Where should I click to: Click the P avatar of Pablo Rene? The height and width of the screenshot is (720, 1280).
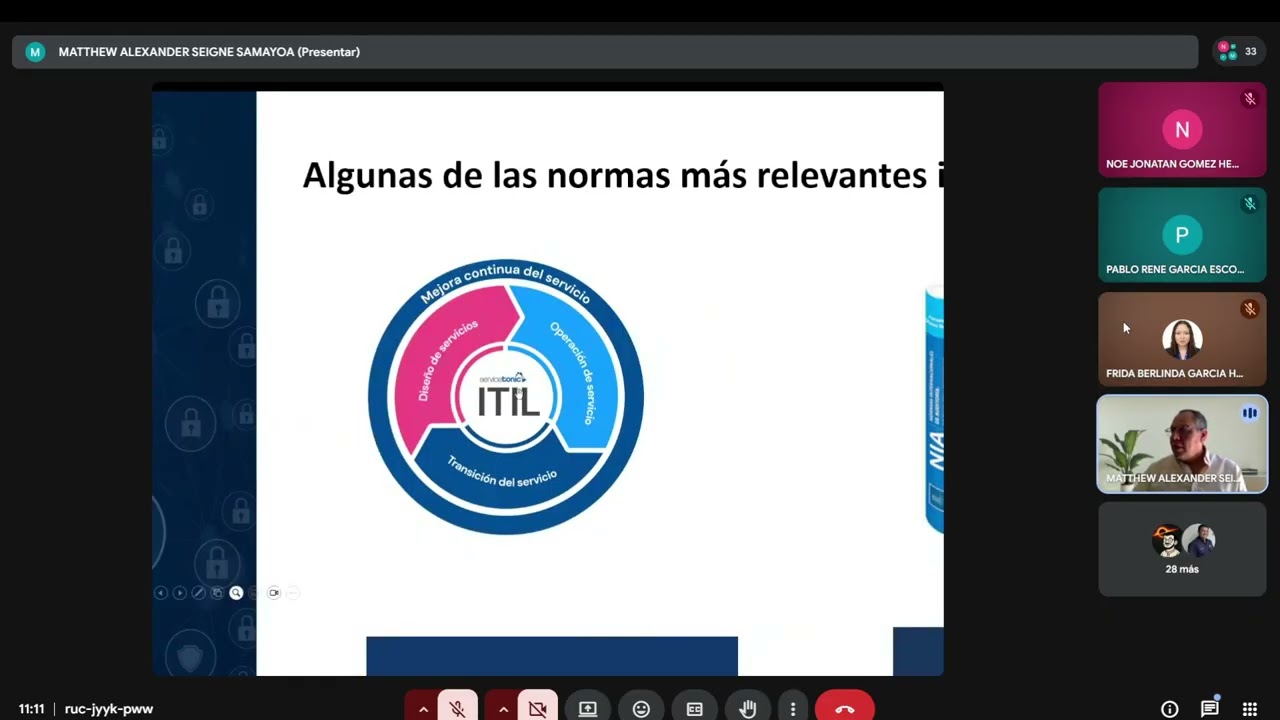pos(1182,234)
